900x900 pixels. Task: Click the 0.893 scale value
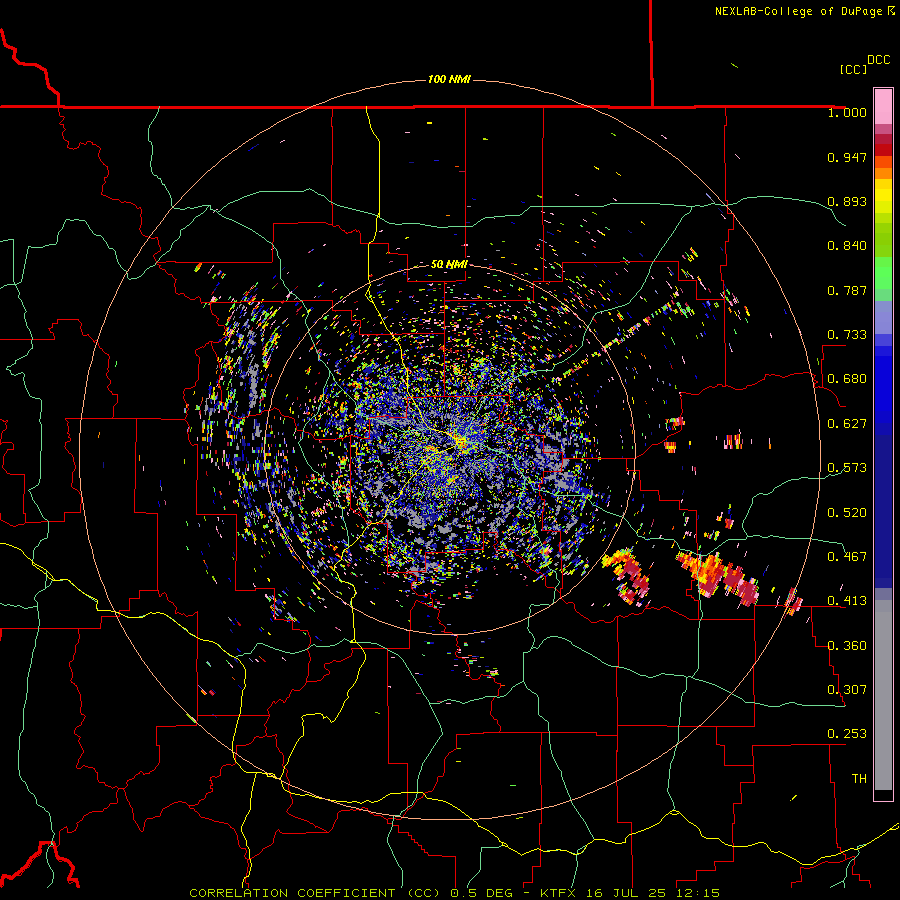tap(847, 201)
